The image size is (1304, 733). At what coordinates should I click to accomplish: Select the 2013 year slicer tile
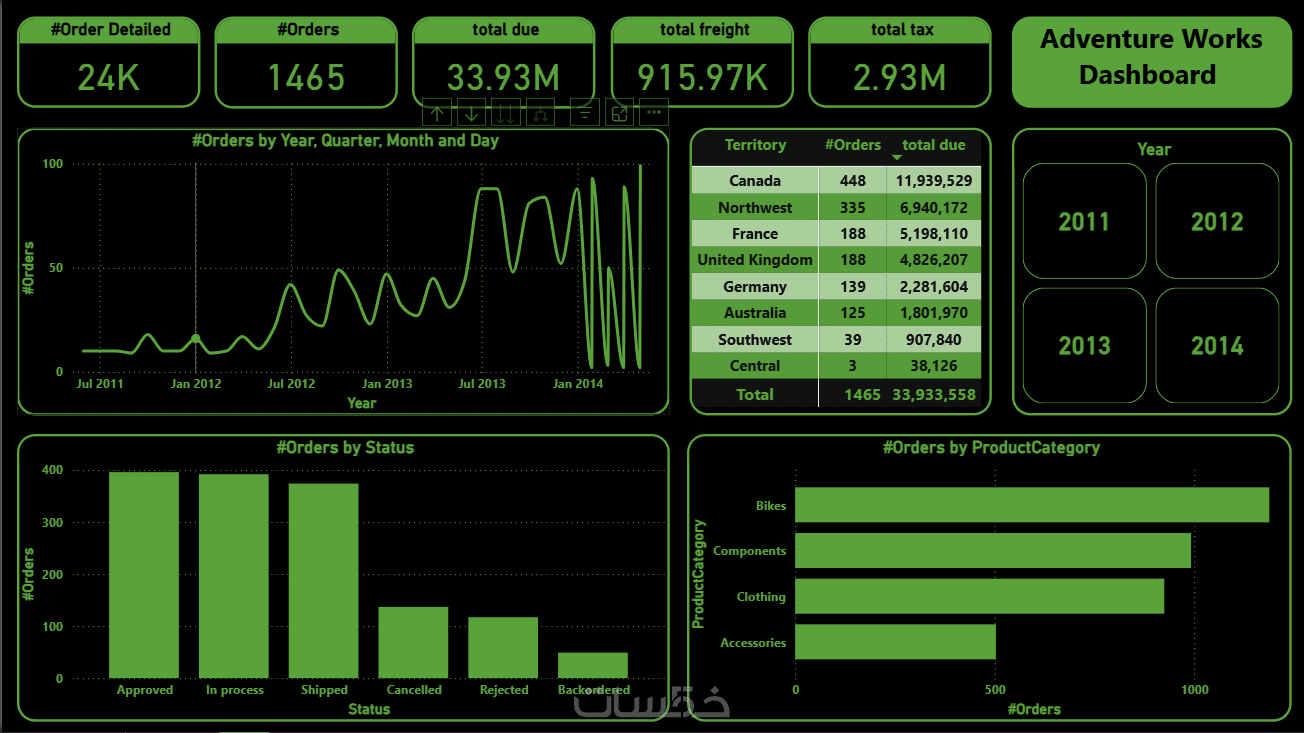[1084, 345]
